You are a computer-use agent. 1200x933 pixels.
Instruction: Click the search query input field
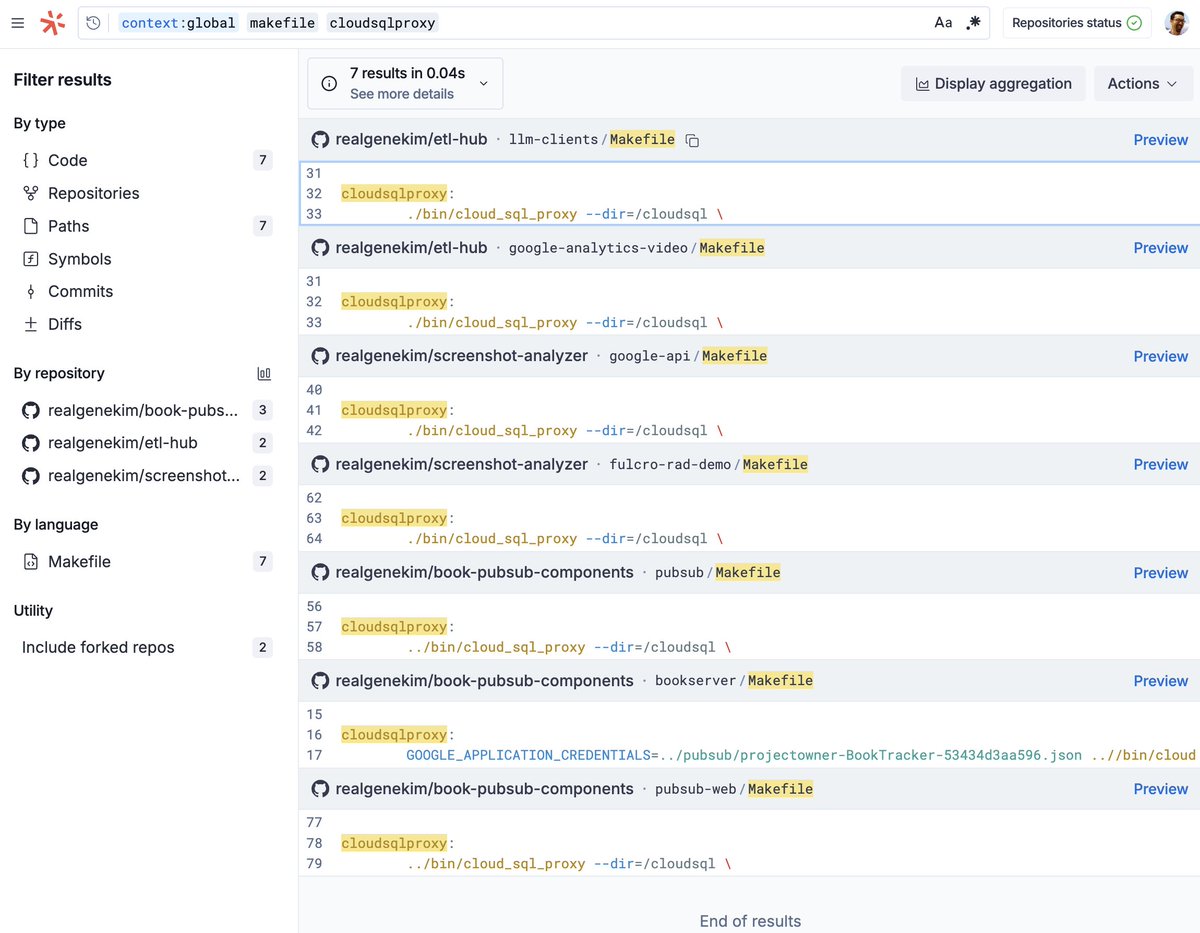pyautogui.click(x=534, y=23)
